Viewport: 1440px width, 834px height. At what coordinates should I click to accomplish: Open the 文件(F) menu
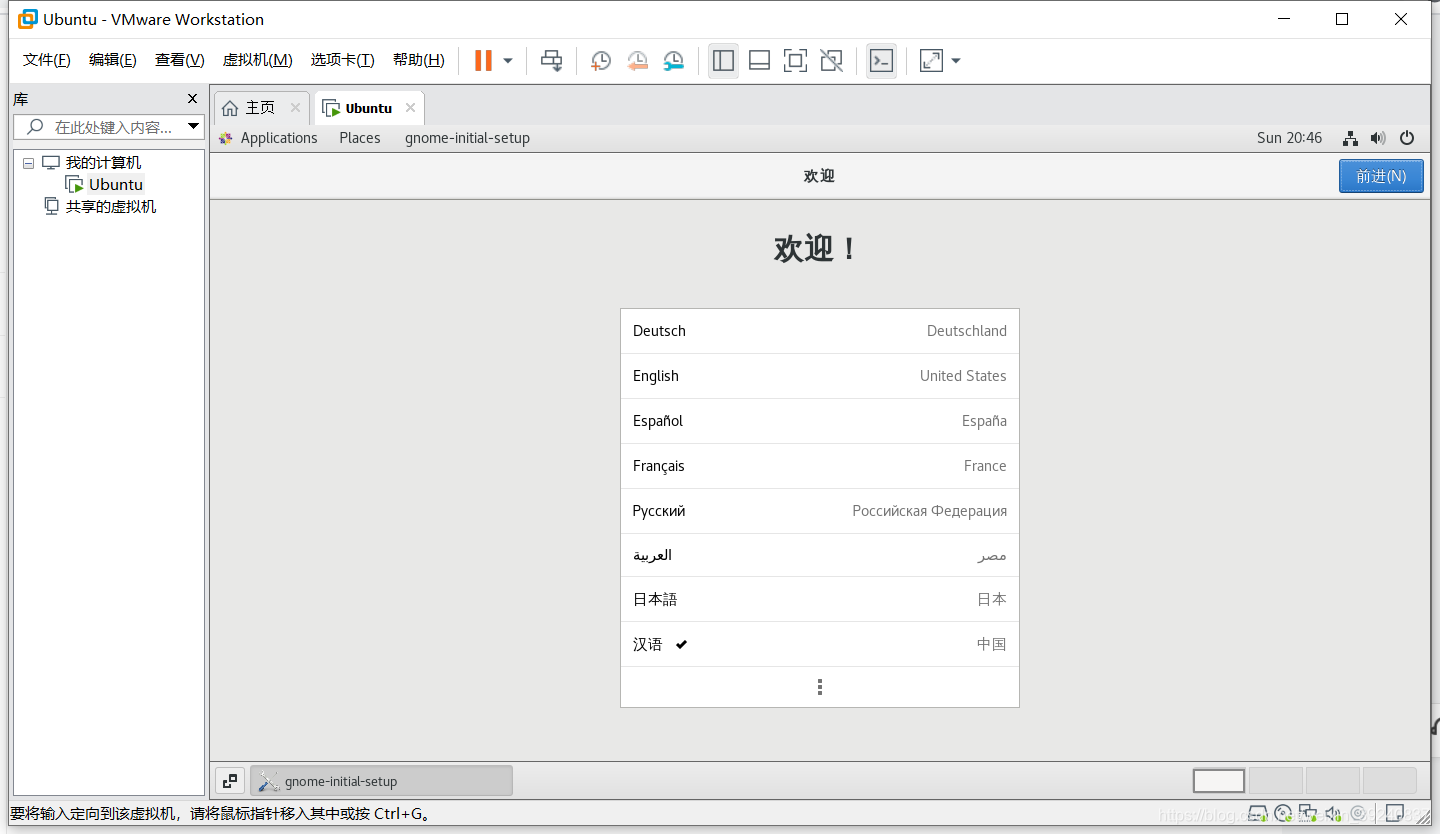47,60
